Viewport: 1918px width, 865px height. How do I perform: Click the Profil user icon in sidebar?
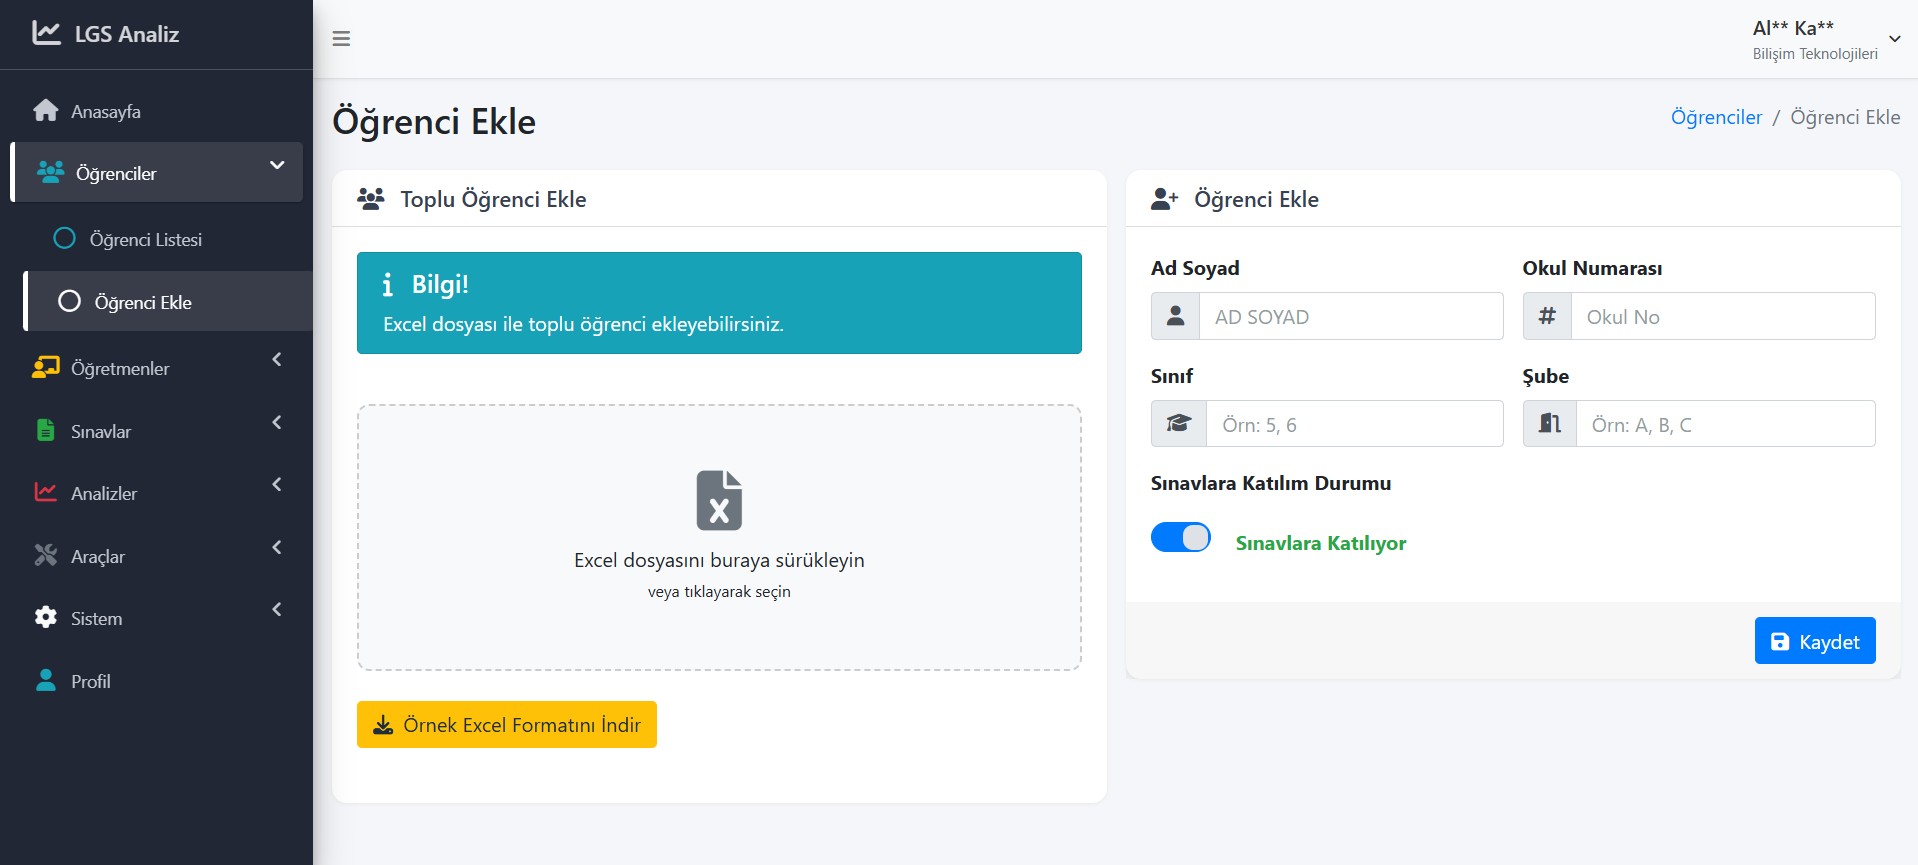(x=46, y=681)
